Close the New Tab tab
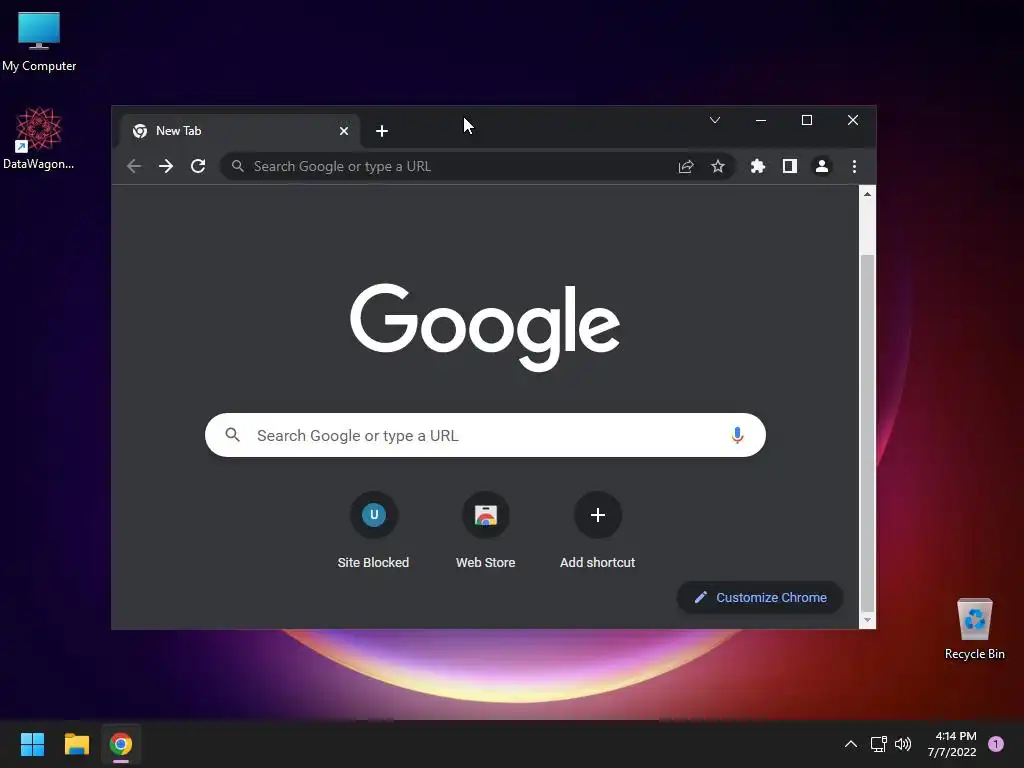1024x768 pixels. tap(344, 131)
